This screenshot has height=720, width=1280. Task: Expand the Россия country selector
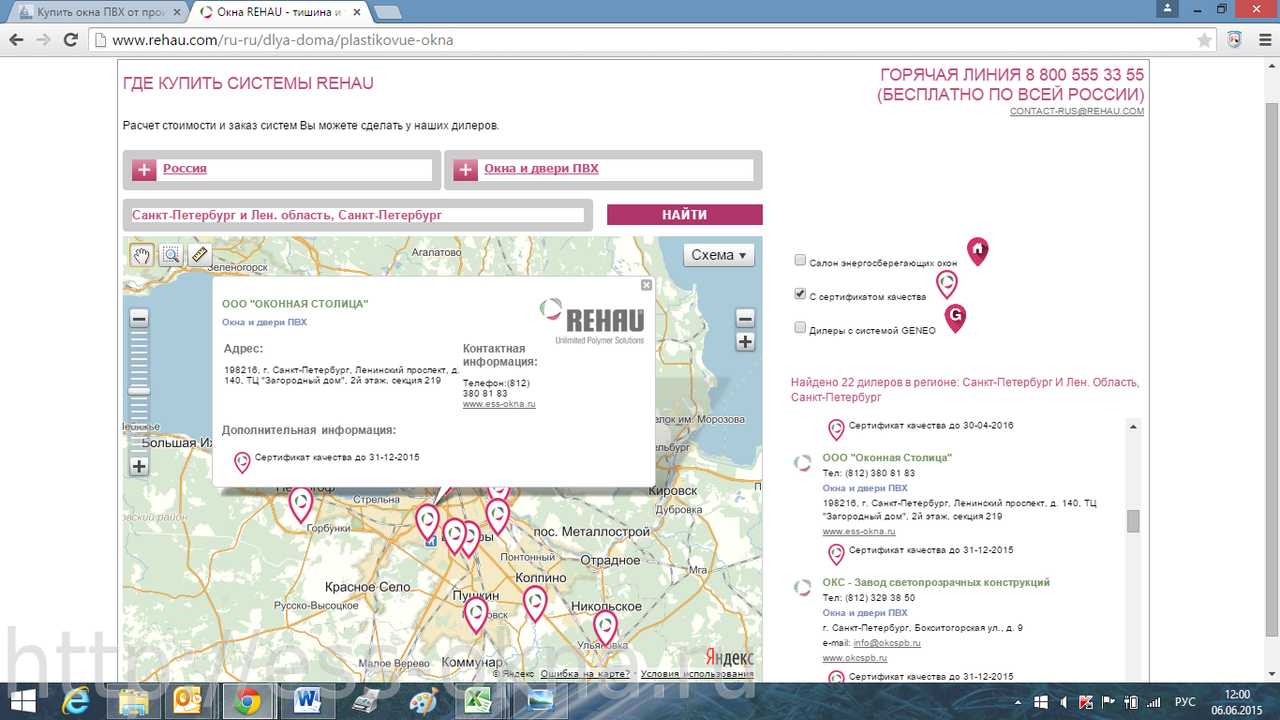(x=144, y=170)
